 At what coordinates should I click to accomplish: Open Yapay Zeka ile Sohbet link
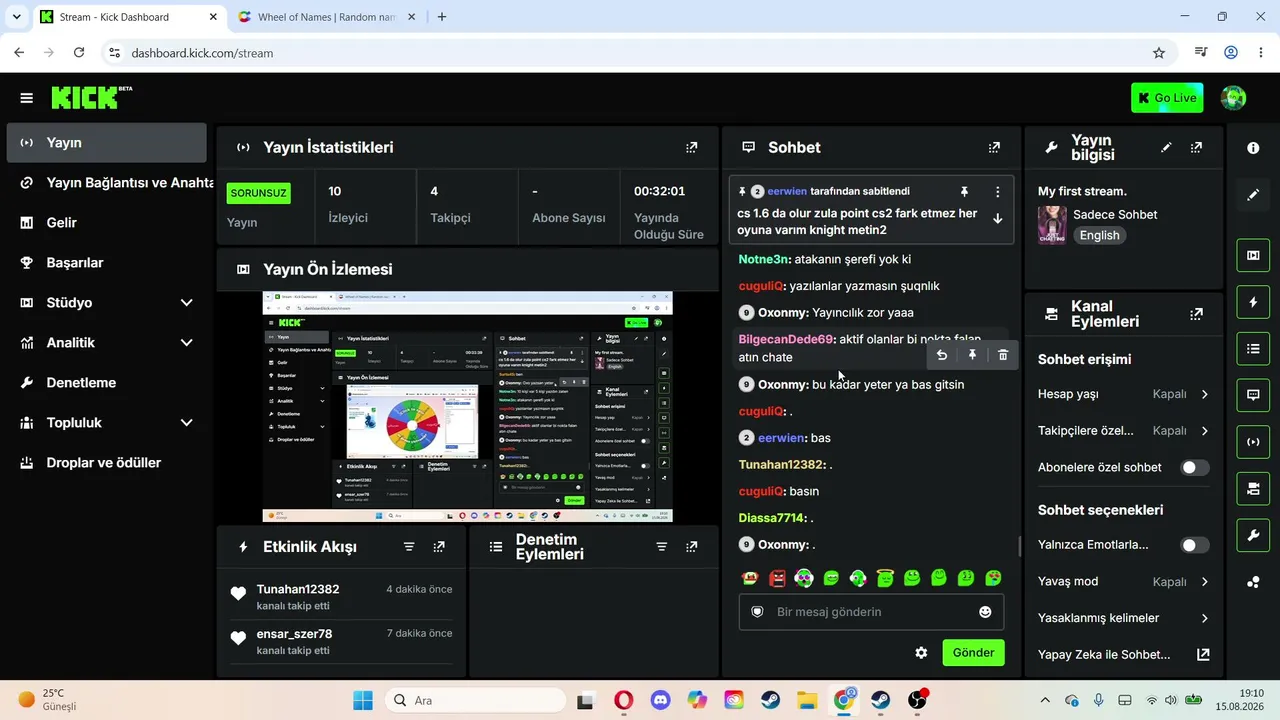pos(1123,654)
